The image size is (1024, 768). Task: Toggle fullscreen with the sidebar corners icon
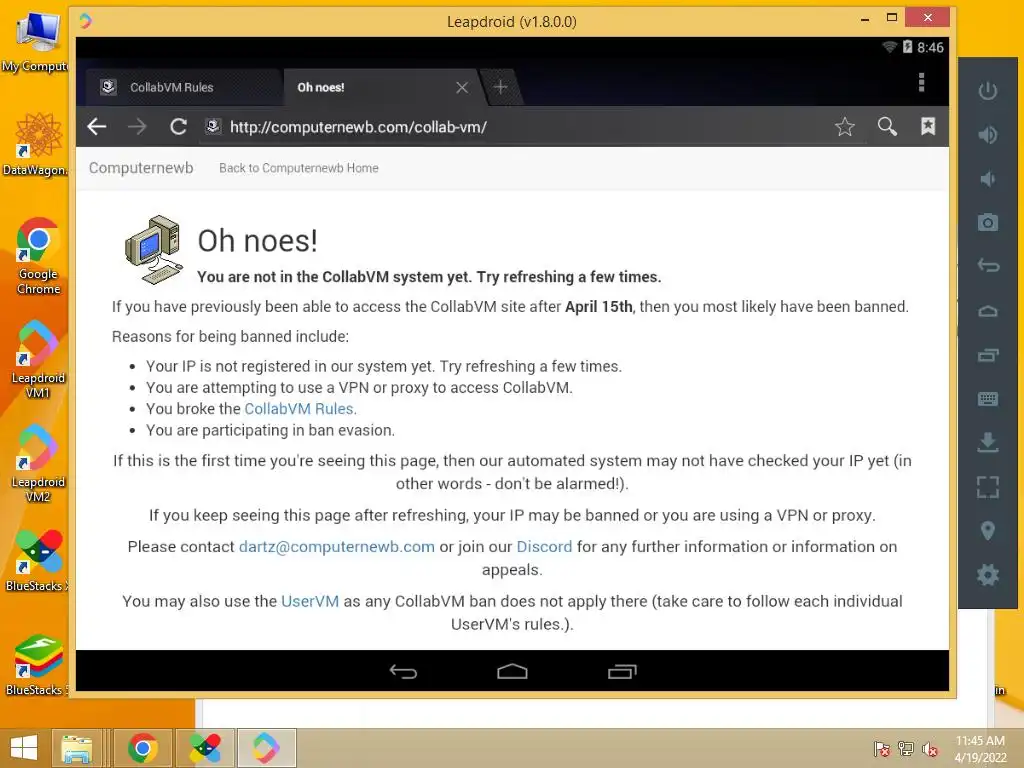click(x=987, y=487)
